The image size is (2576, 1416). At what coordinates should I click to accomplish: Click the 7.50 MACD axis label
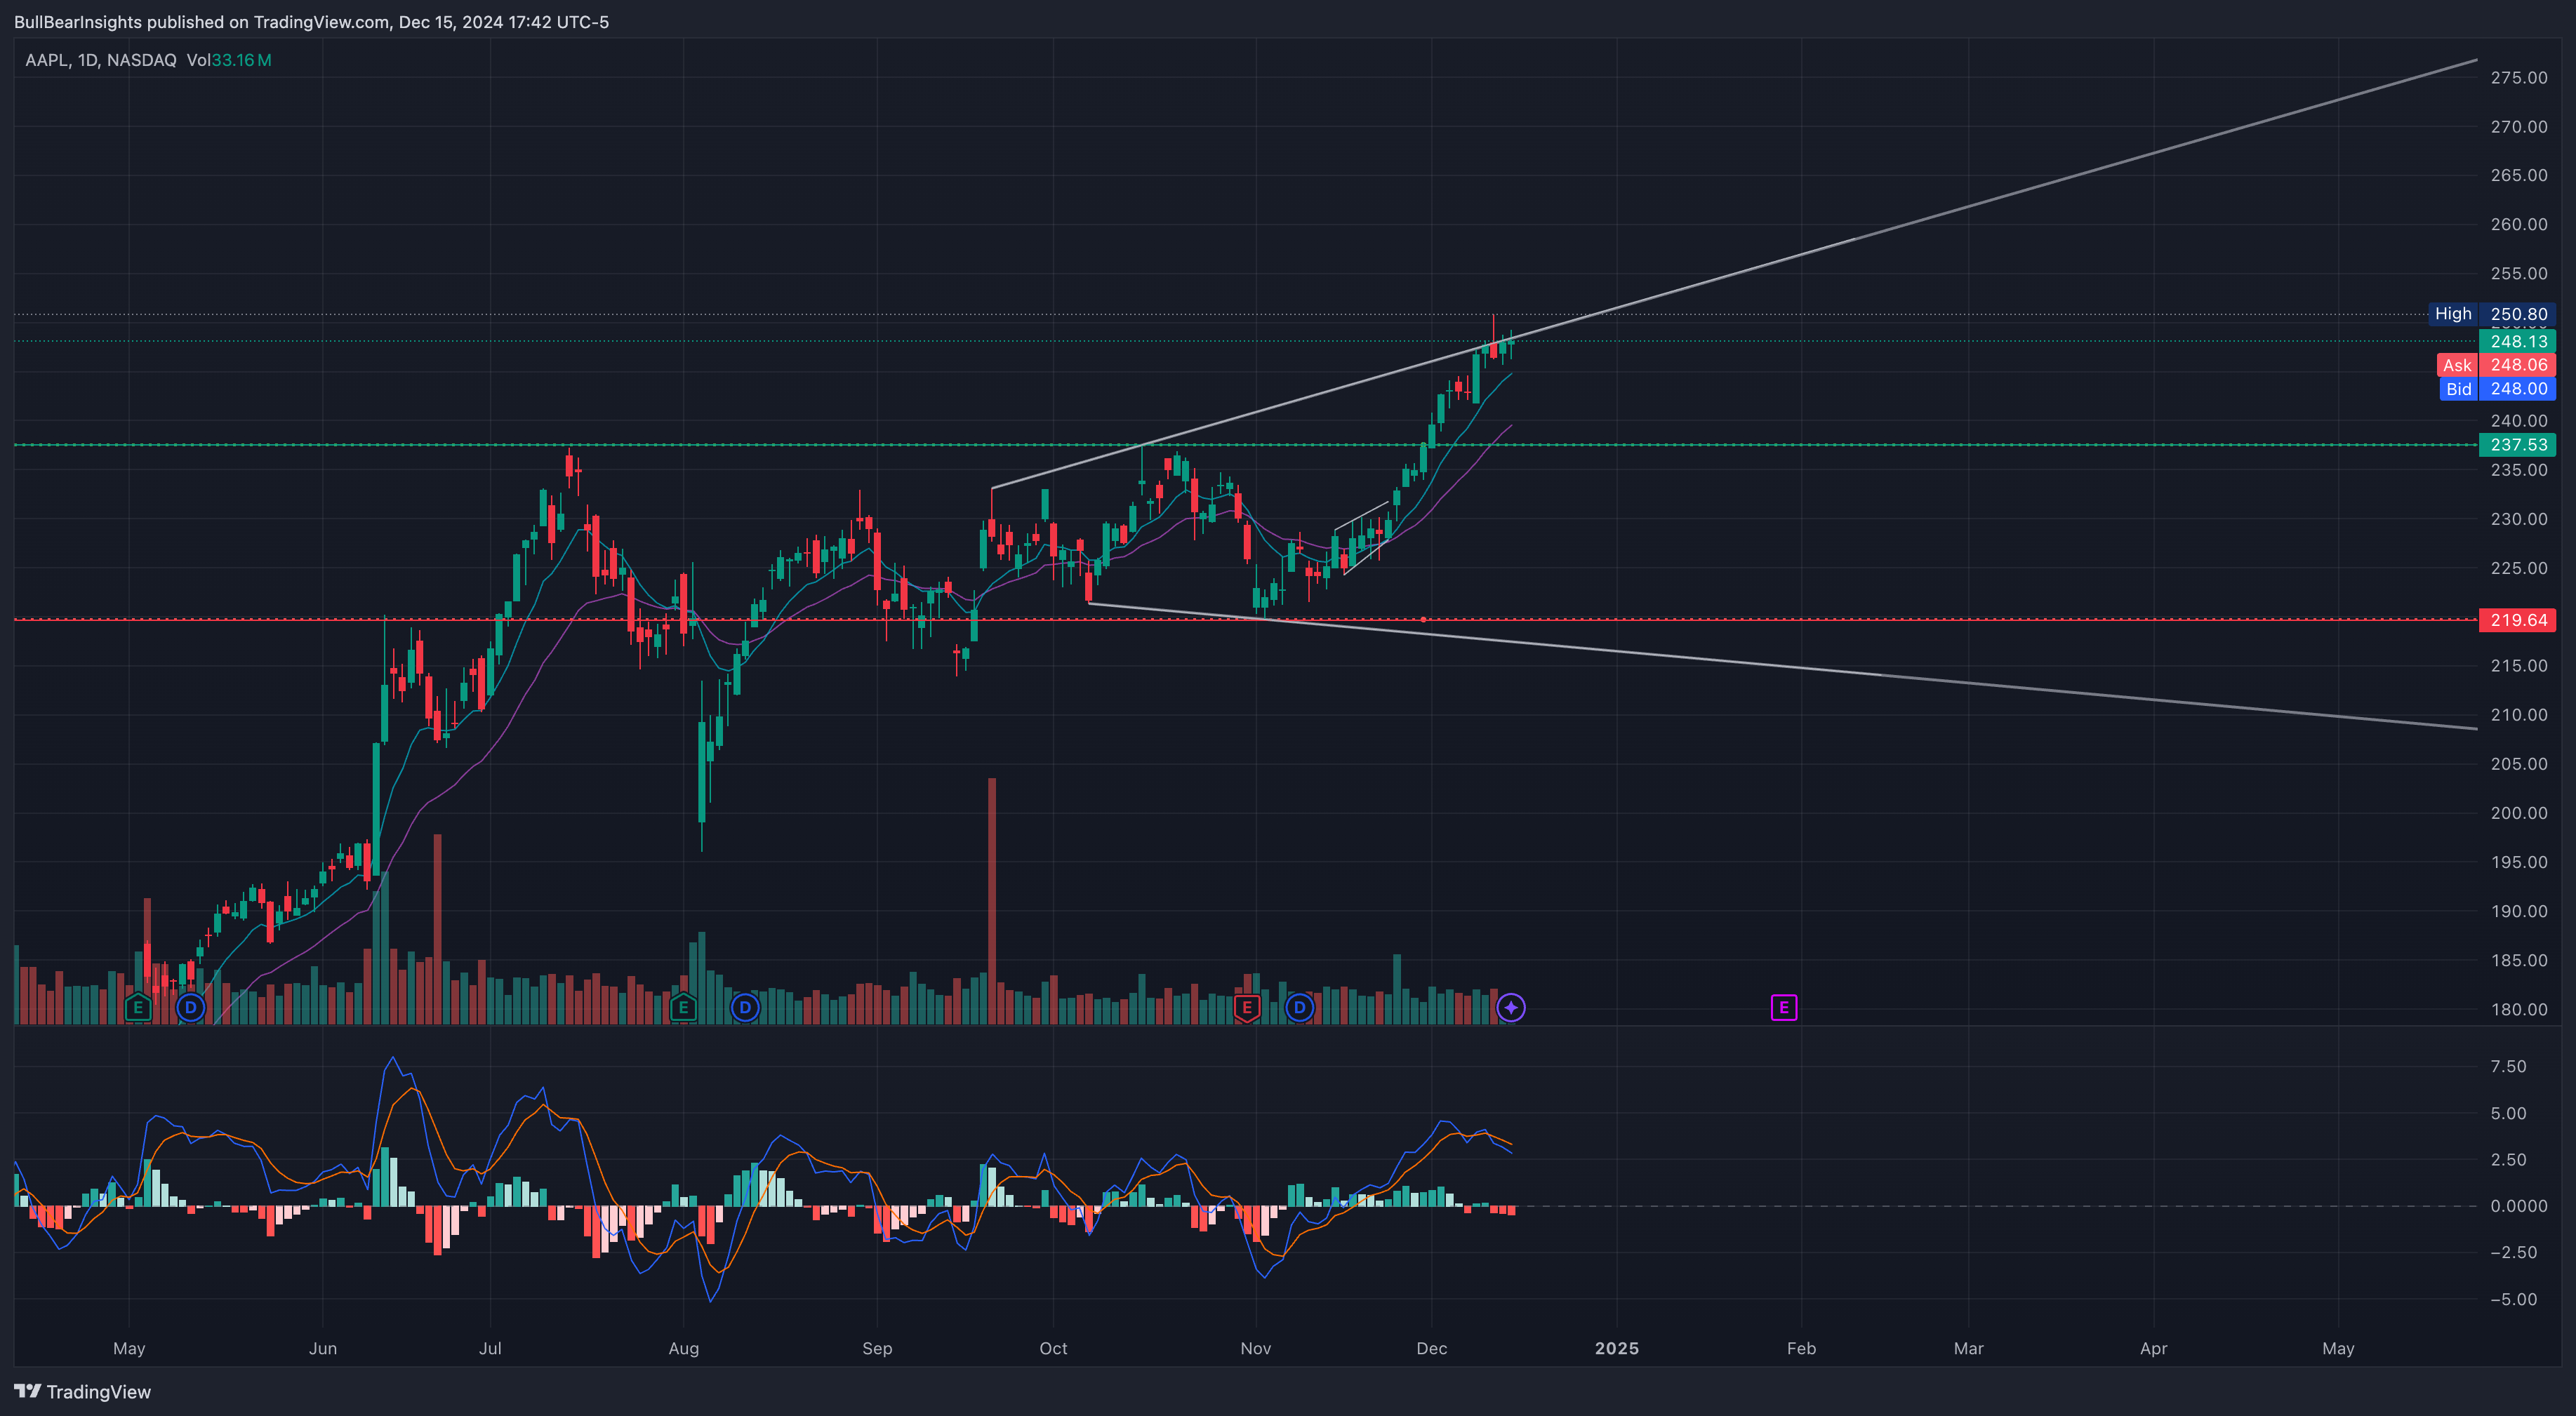click(x=2508, y=1066)
